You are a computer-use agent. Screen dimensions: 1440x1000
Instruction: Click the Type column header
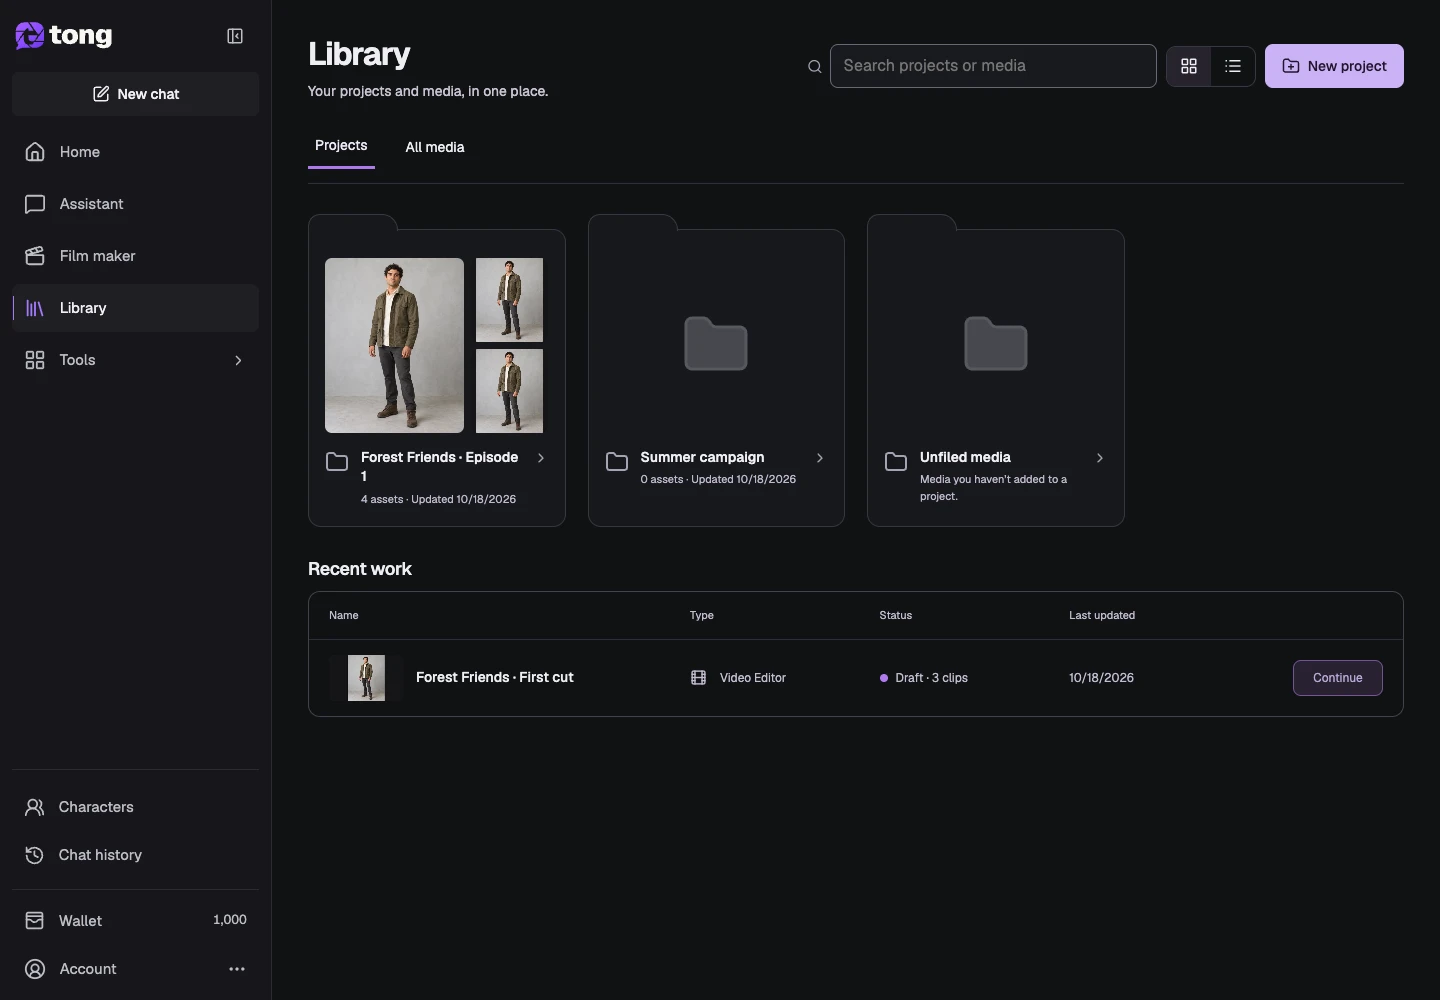pos(702,615)
